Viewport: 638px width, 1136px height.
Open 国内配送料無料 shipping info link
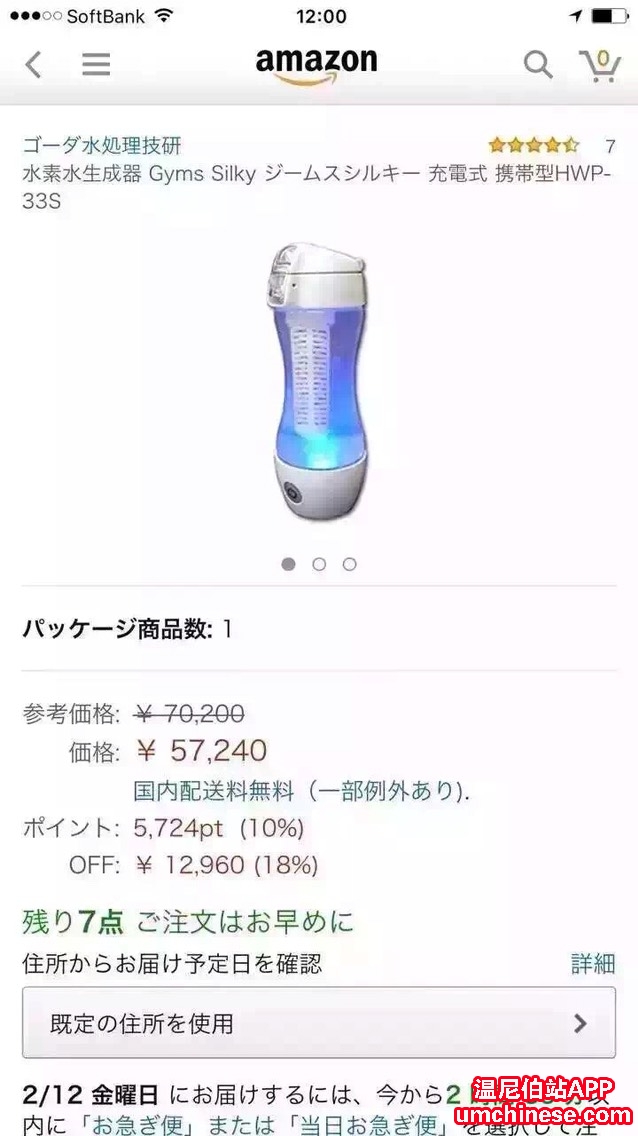click(x=214, y=791)
